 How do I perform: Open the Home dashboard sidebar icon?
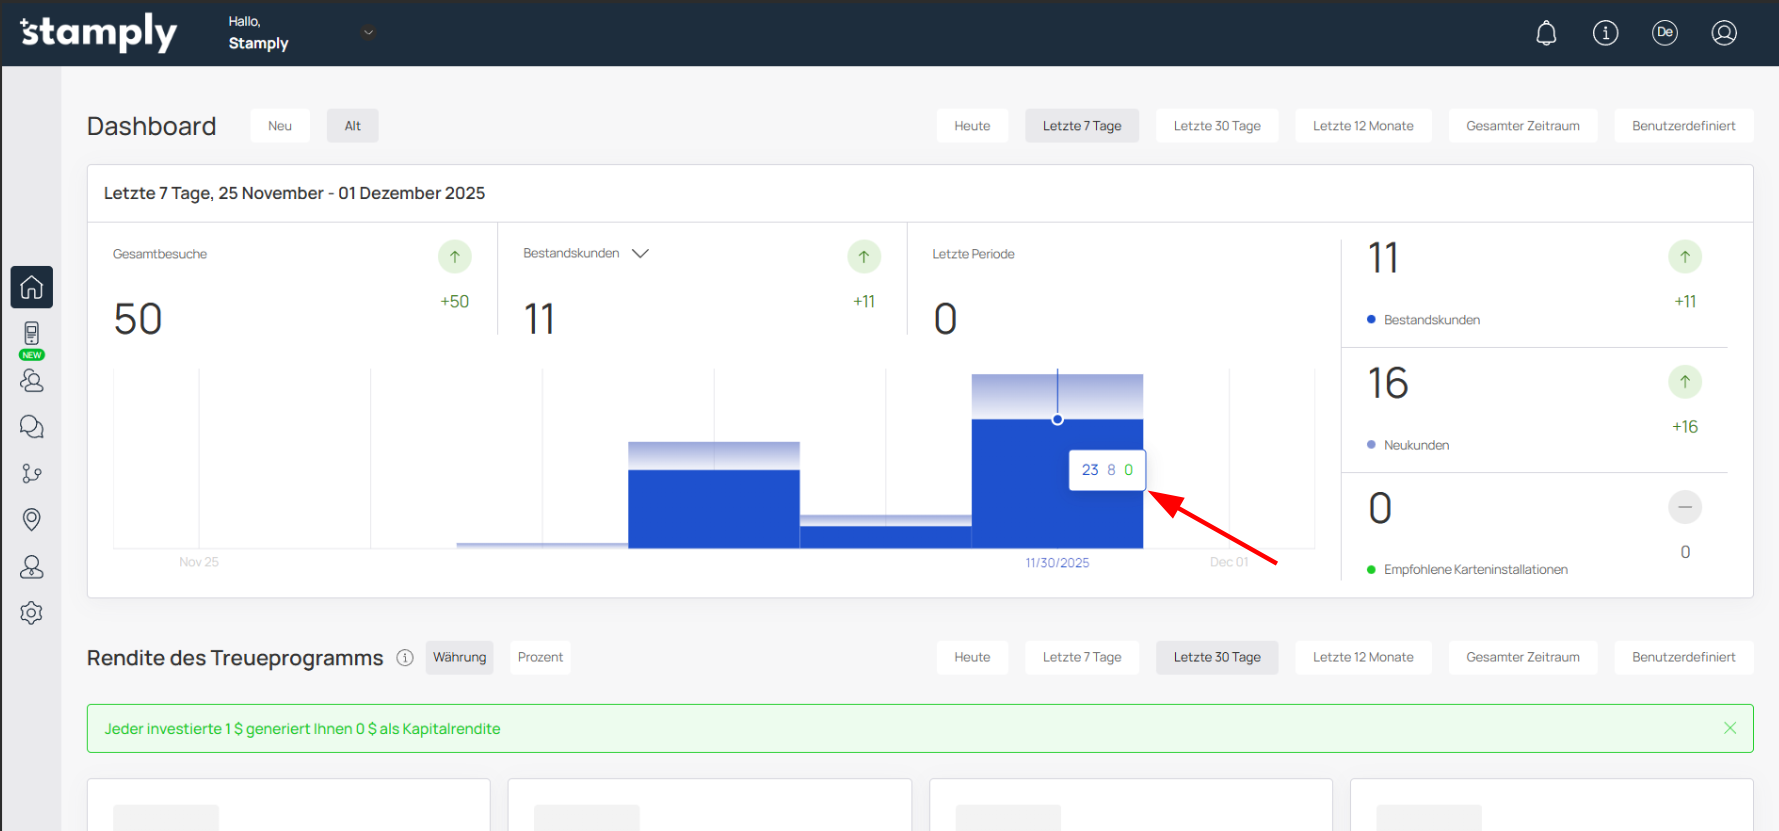[32, 287]
